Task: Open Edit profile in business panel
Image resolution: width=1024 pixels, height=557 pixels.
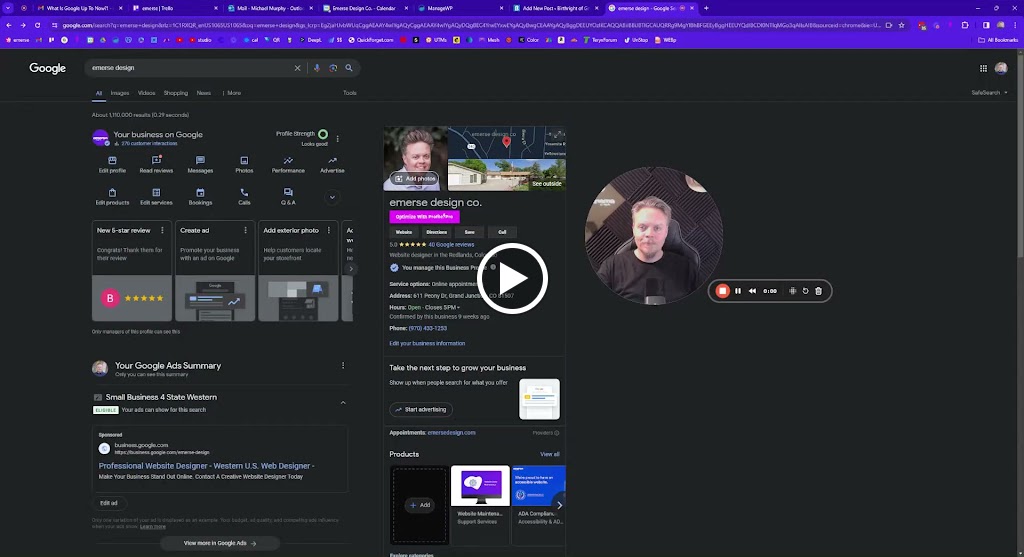Action: click(x=112, y=165)
